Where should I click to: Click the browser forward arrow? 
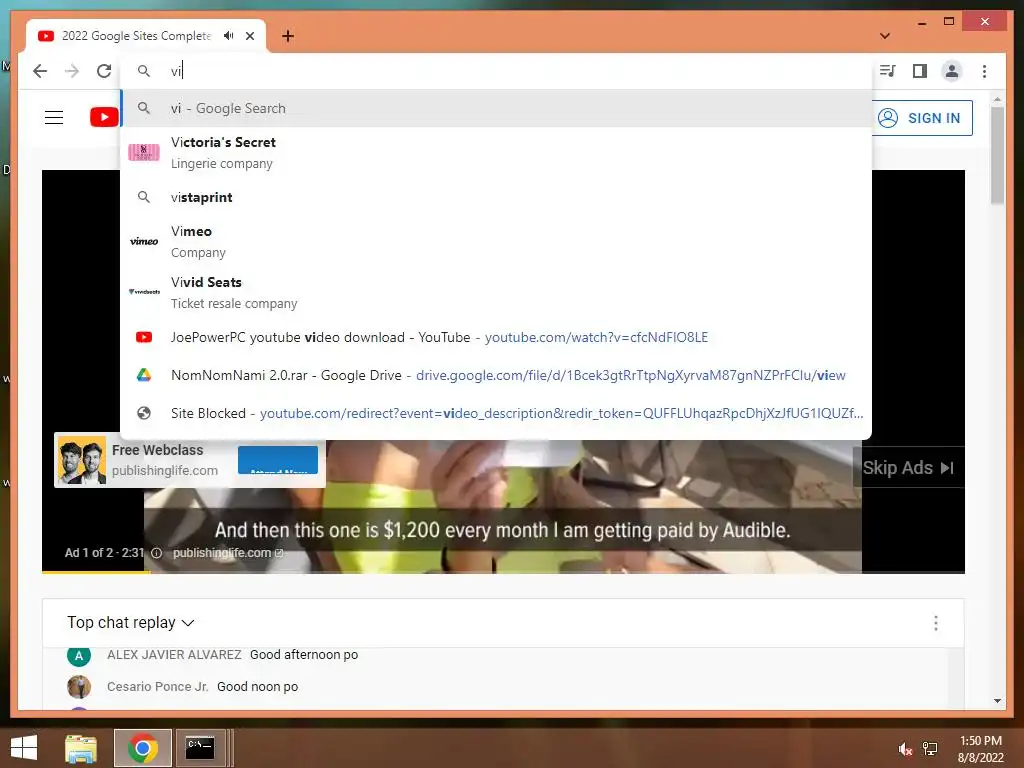click(72, 71)
